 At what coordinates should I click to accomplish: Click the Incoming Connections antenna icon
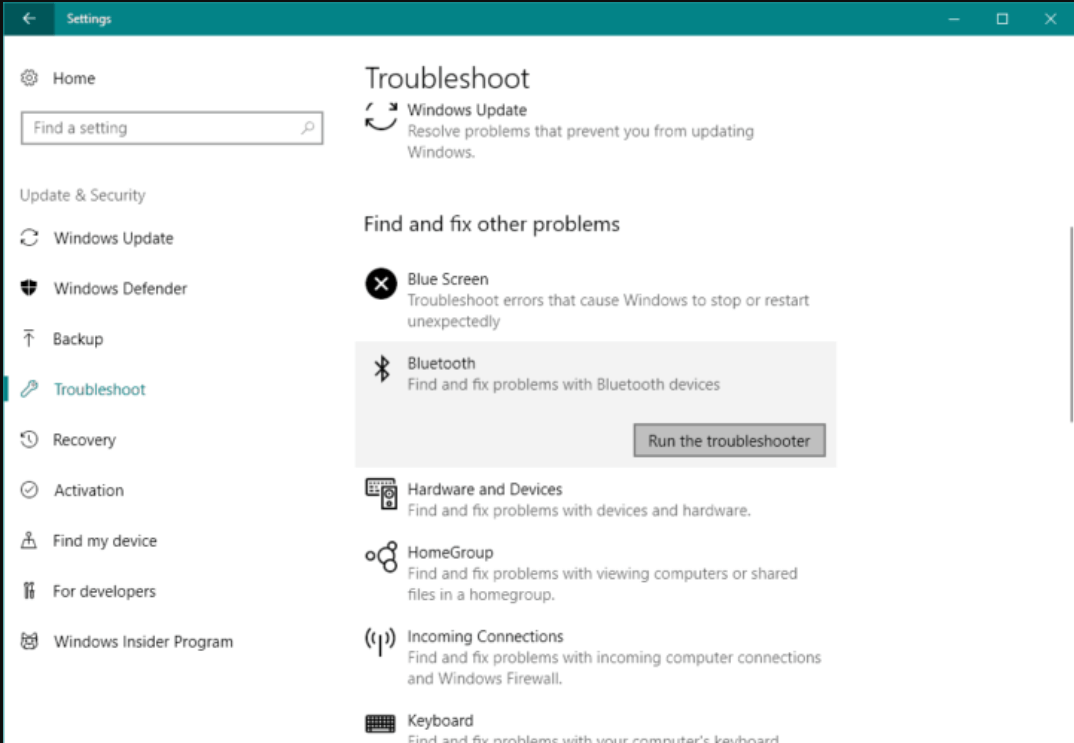pos(381,641)
